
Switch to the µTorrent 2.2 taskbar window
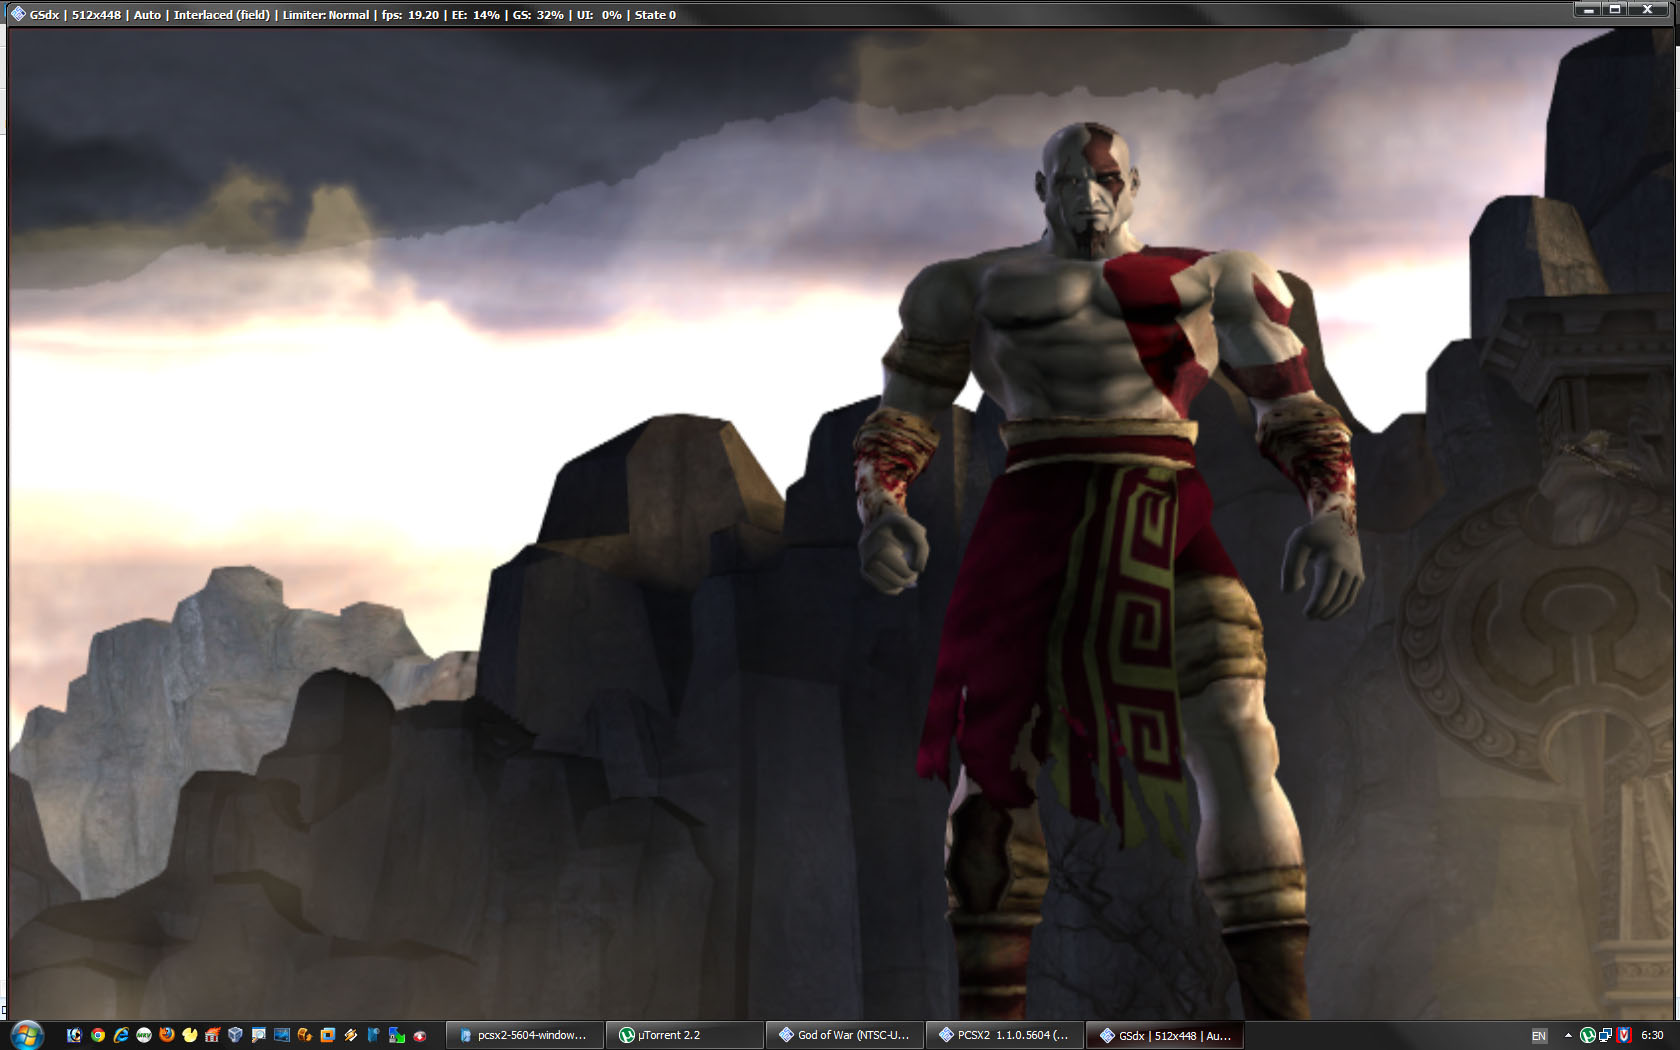(x=685, y=1035)
